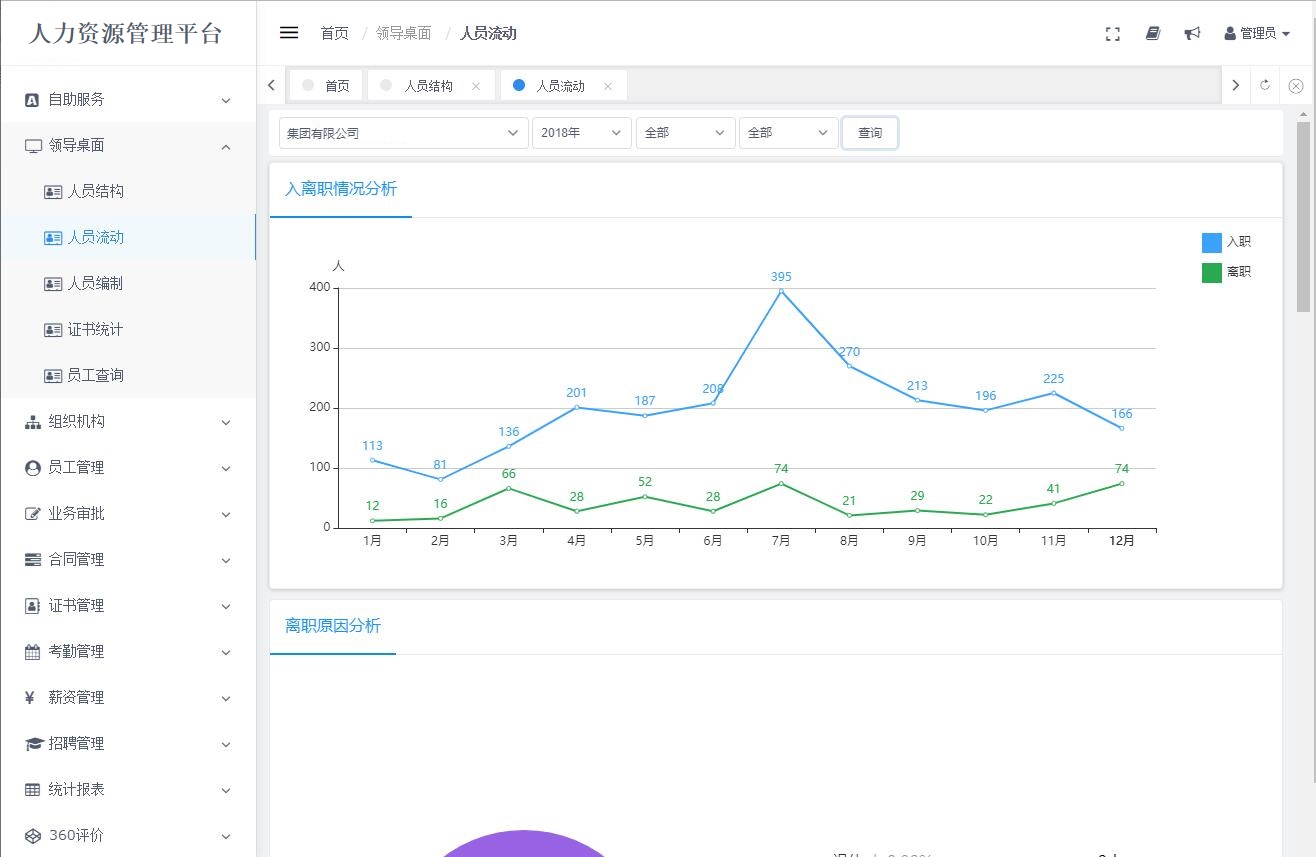Open 人员编制 in sidebar
The width and height of the screenshot is (1316, 857).
click(x=128, y=284)
